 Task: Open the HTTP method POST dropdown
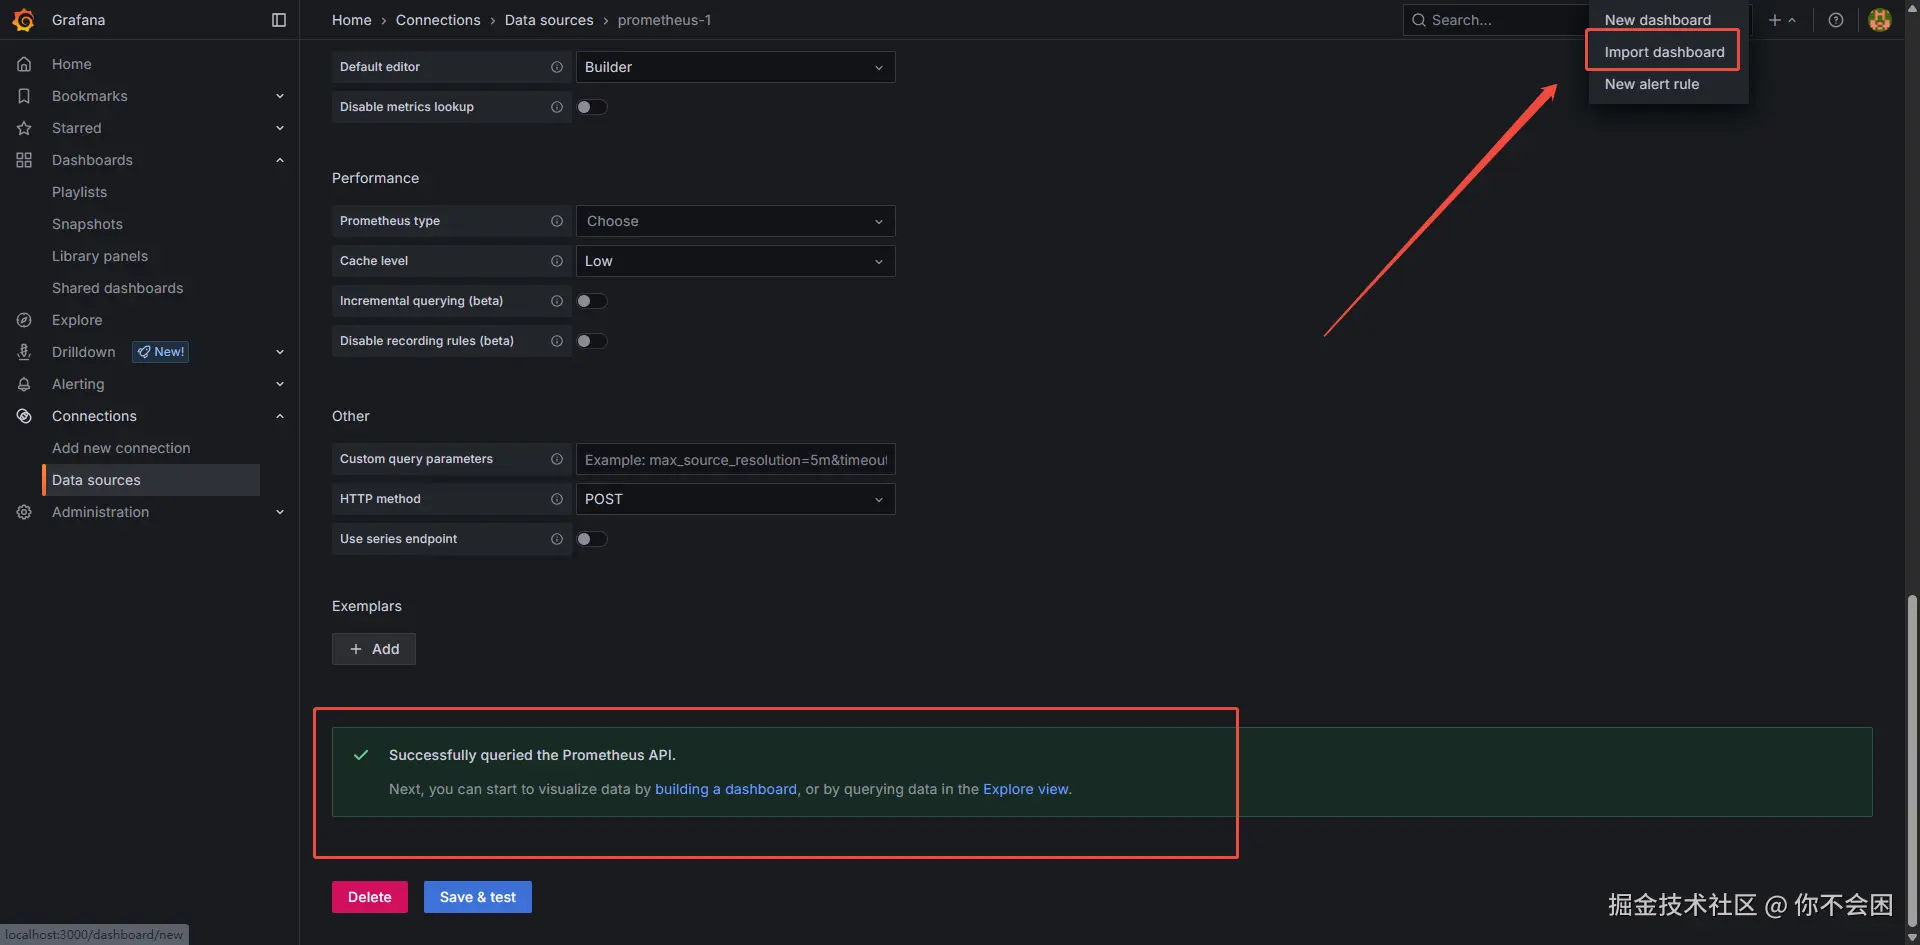[735, 499]
